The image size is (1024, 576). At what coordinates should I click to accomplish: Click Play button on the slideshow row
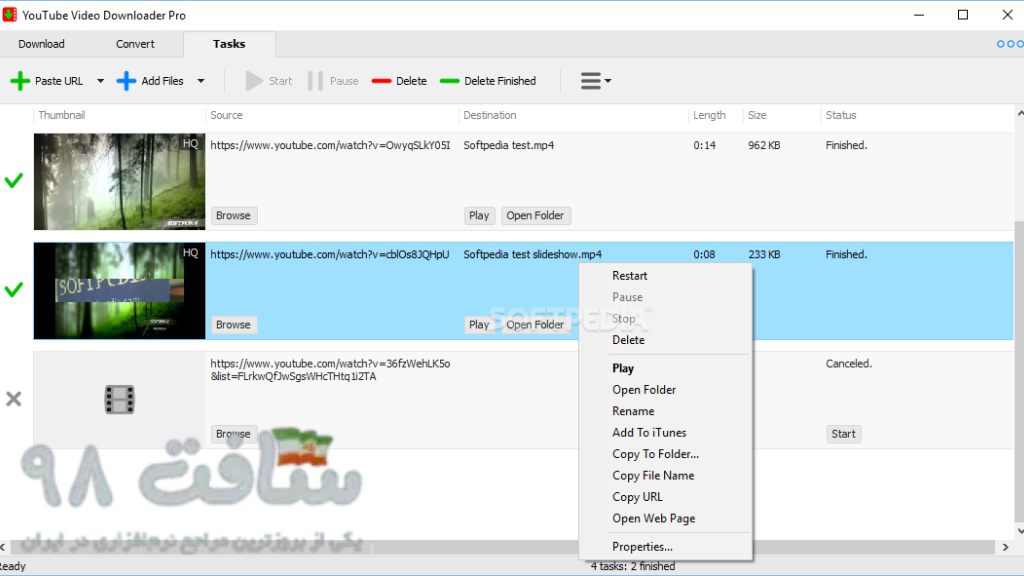tap(479, 325)
